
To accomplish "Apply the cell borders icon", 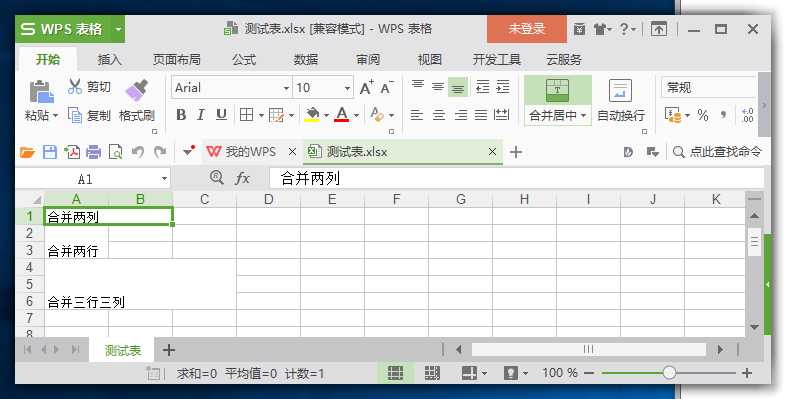I will pos(246,115).
